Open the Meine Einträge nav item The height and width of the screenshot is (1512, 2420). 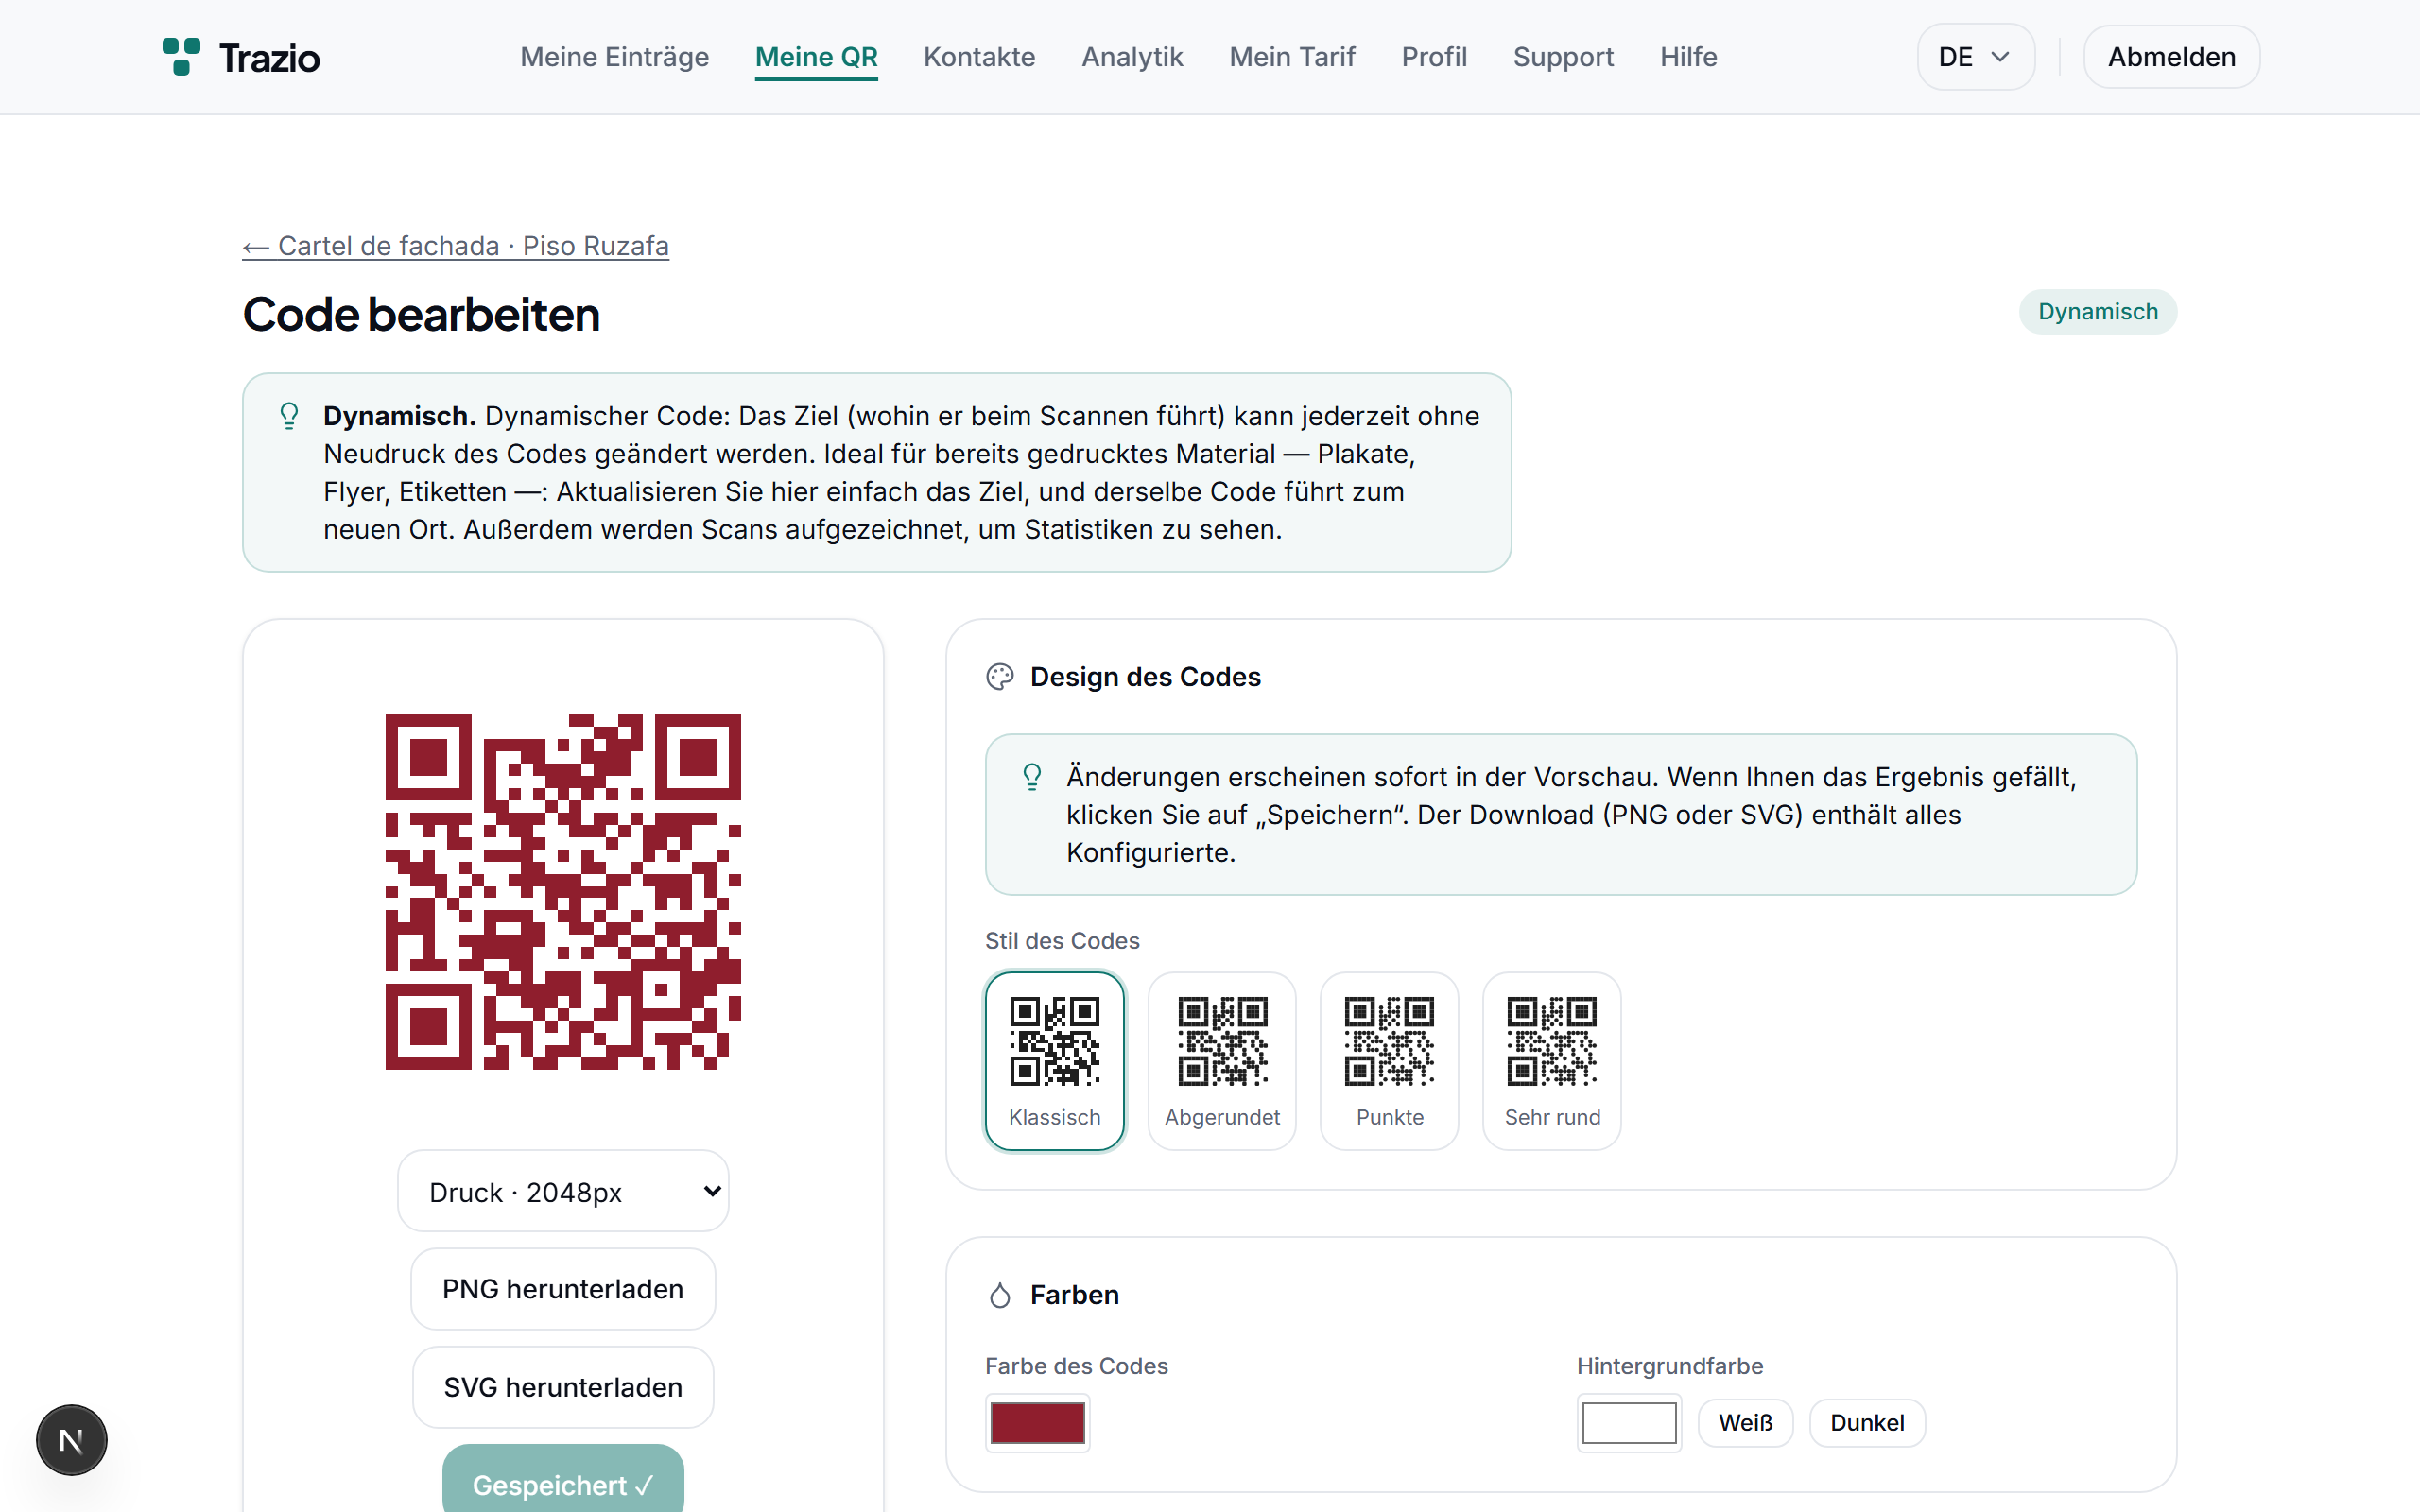coord(614,57)
